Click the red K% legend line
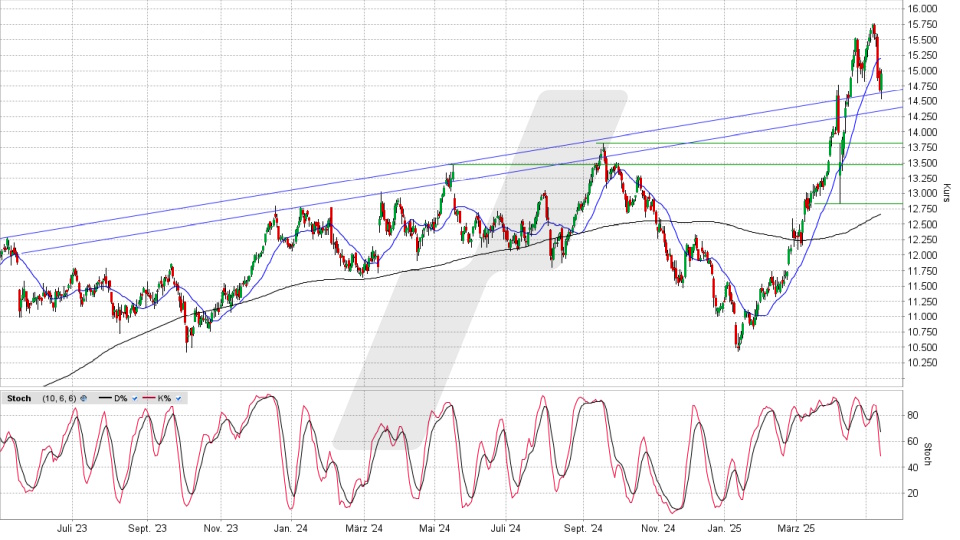 [x=149, y=398]
